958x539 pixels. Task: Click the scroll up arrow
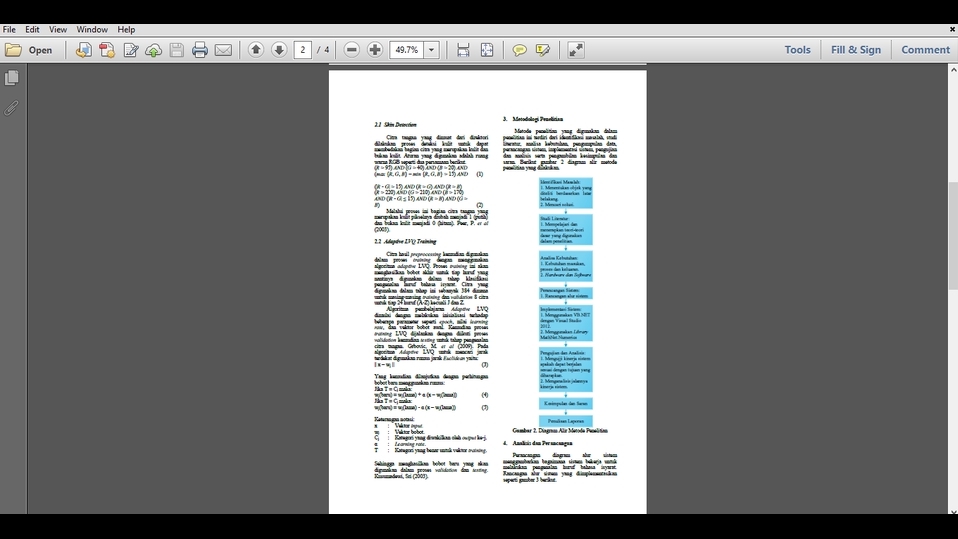coord(953,70)
